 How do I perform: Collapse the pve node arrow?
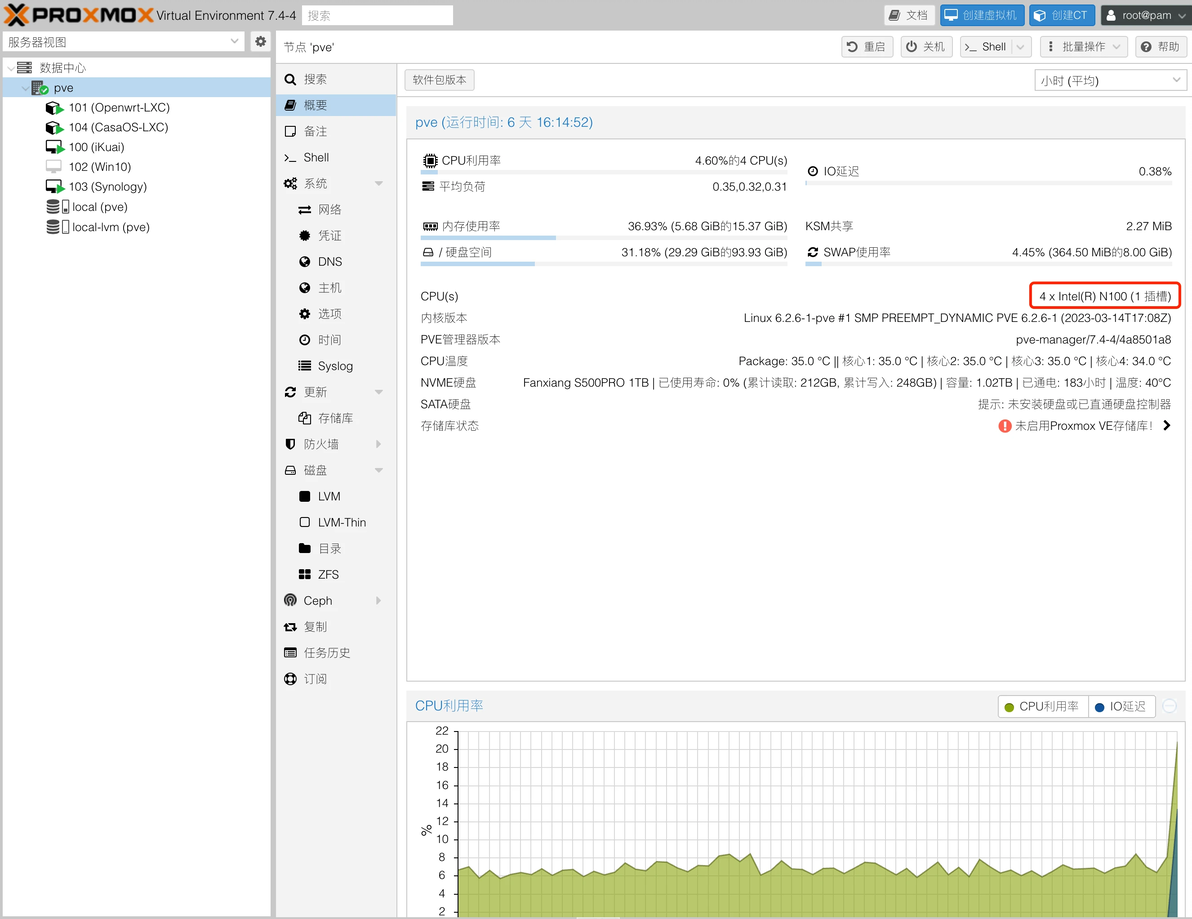point(25,88)
